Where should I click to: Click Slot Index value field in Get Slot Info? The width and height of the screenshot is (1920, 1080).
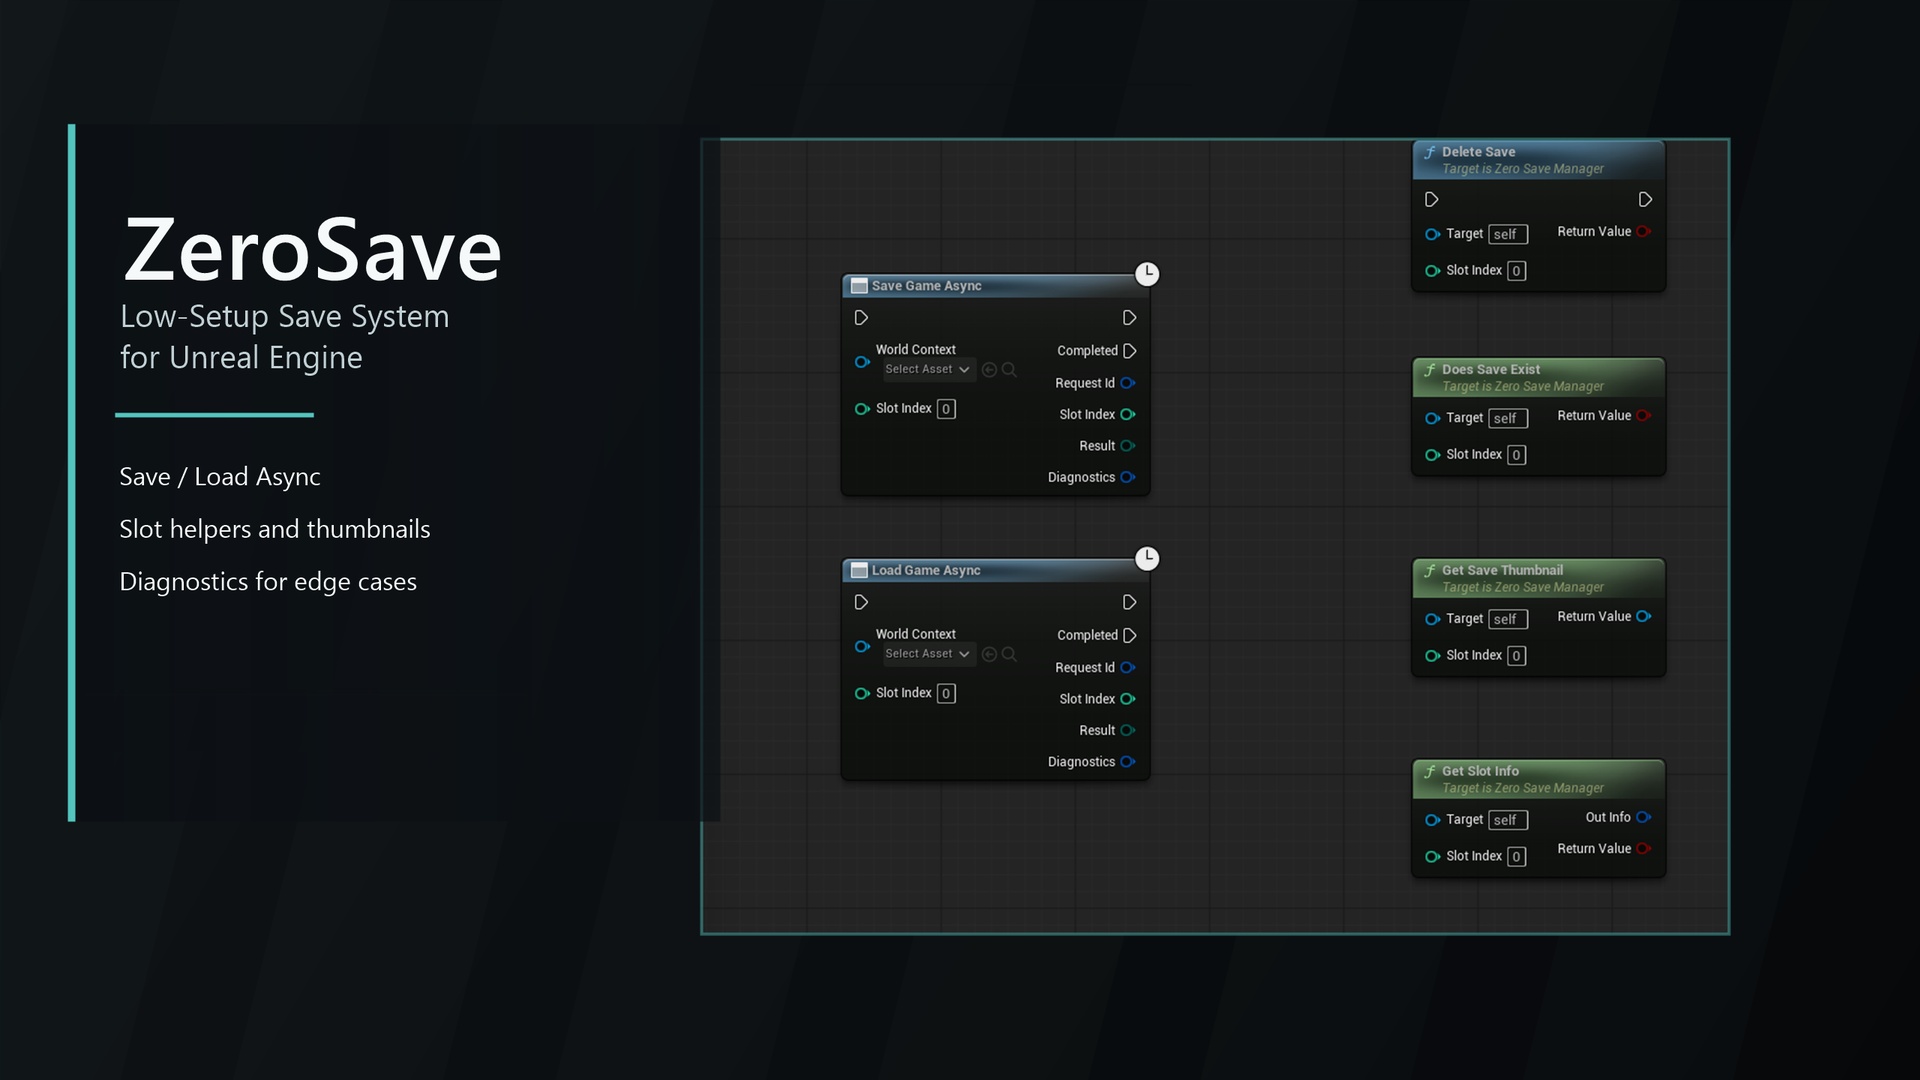pyautogui.click(x=1517, y=857)
